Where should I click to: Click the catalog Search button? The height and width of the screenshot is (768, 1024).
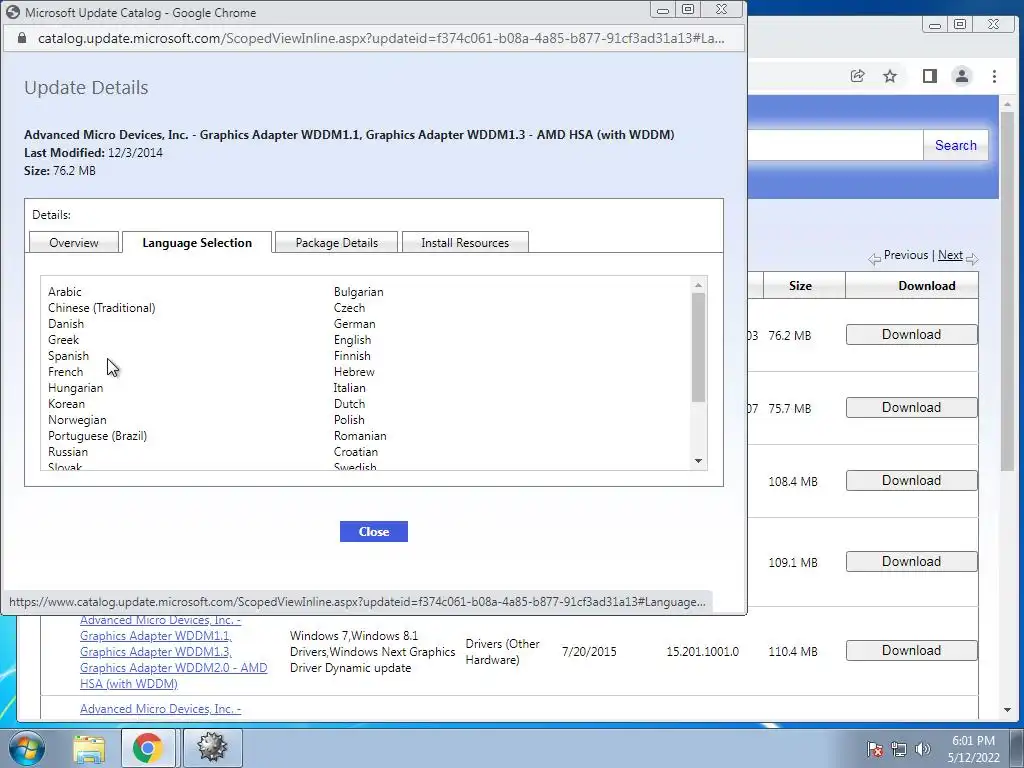[x=955, y=145]
